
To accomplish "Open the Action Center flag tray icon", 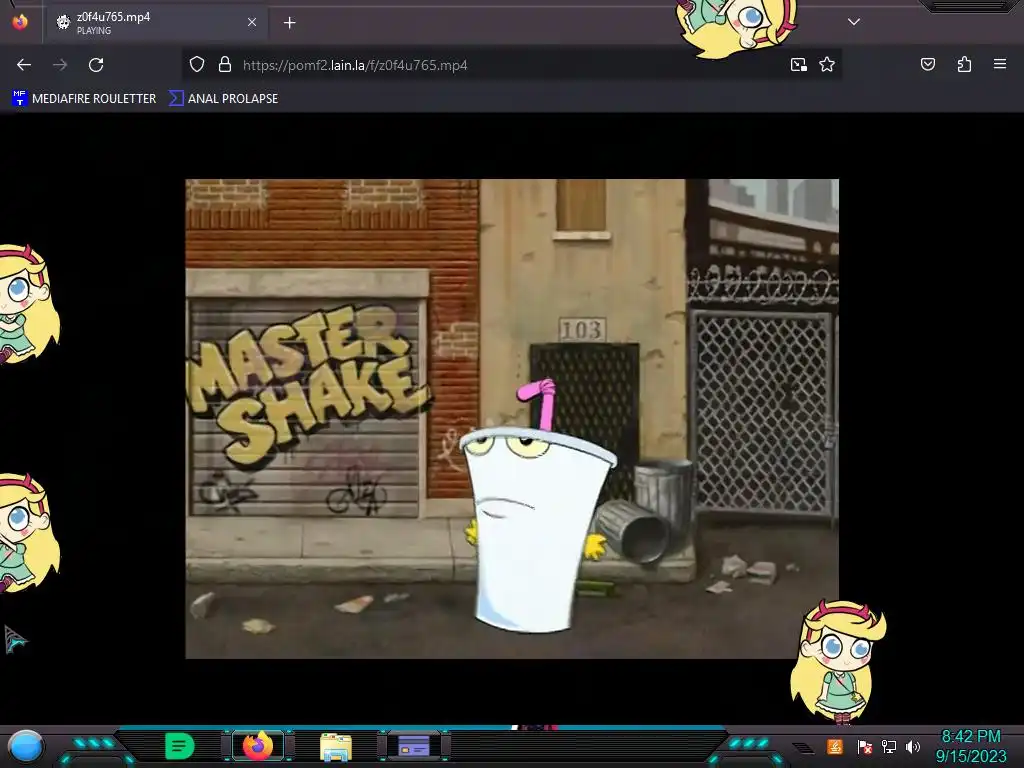I will 865,747.
